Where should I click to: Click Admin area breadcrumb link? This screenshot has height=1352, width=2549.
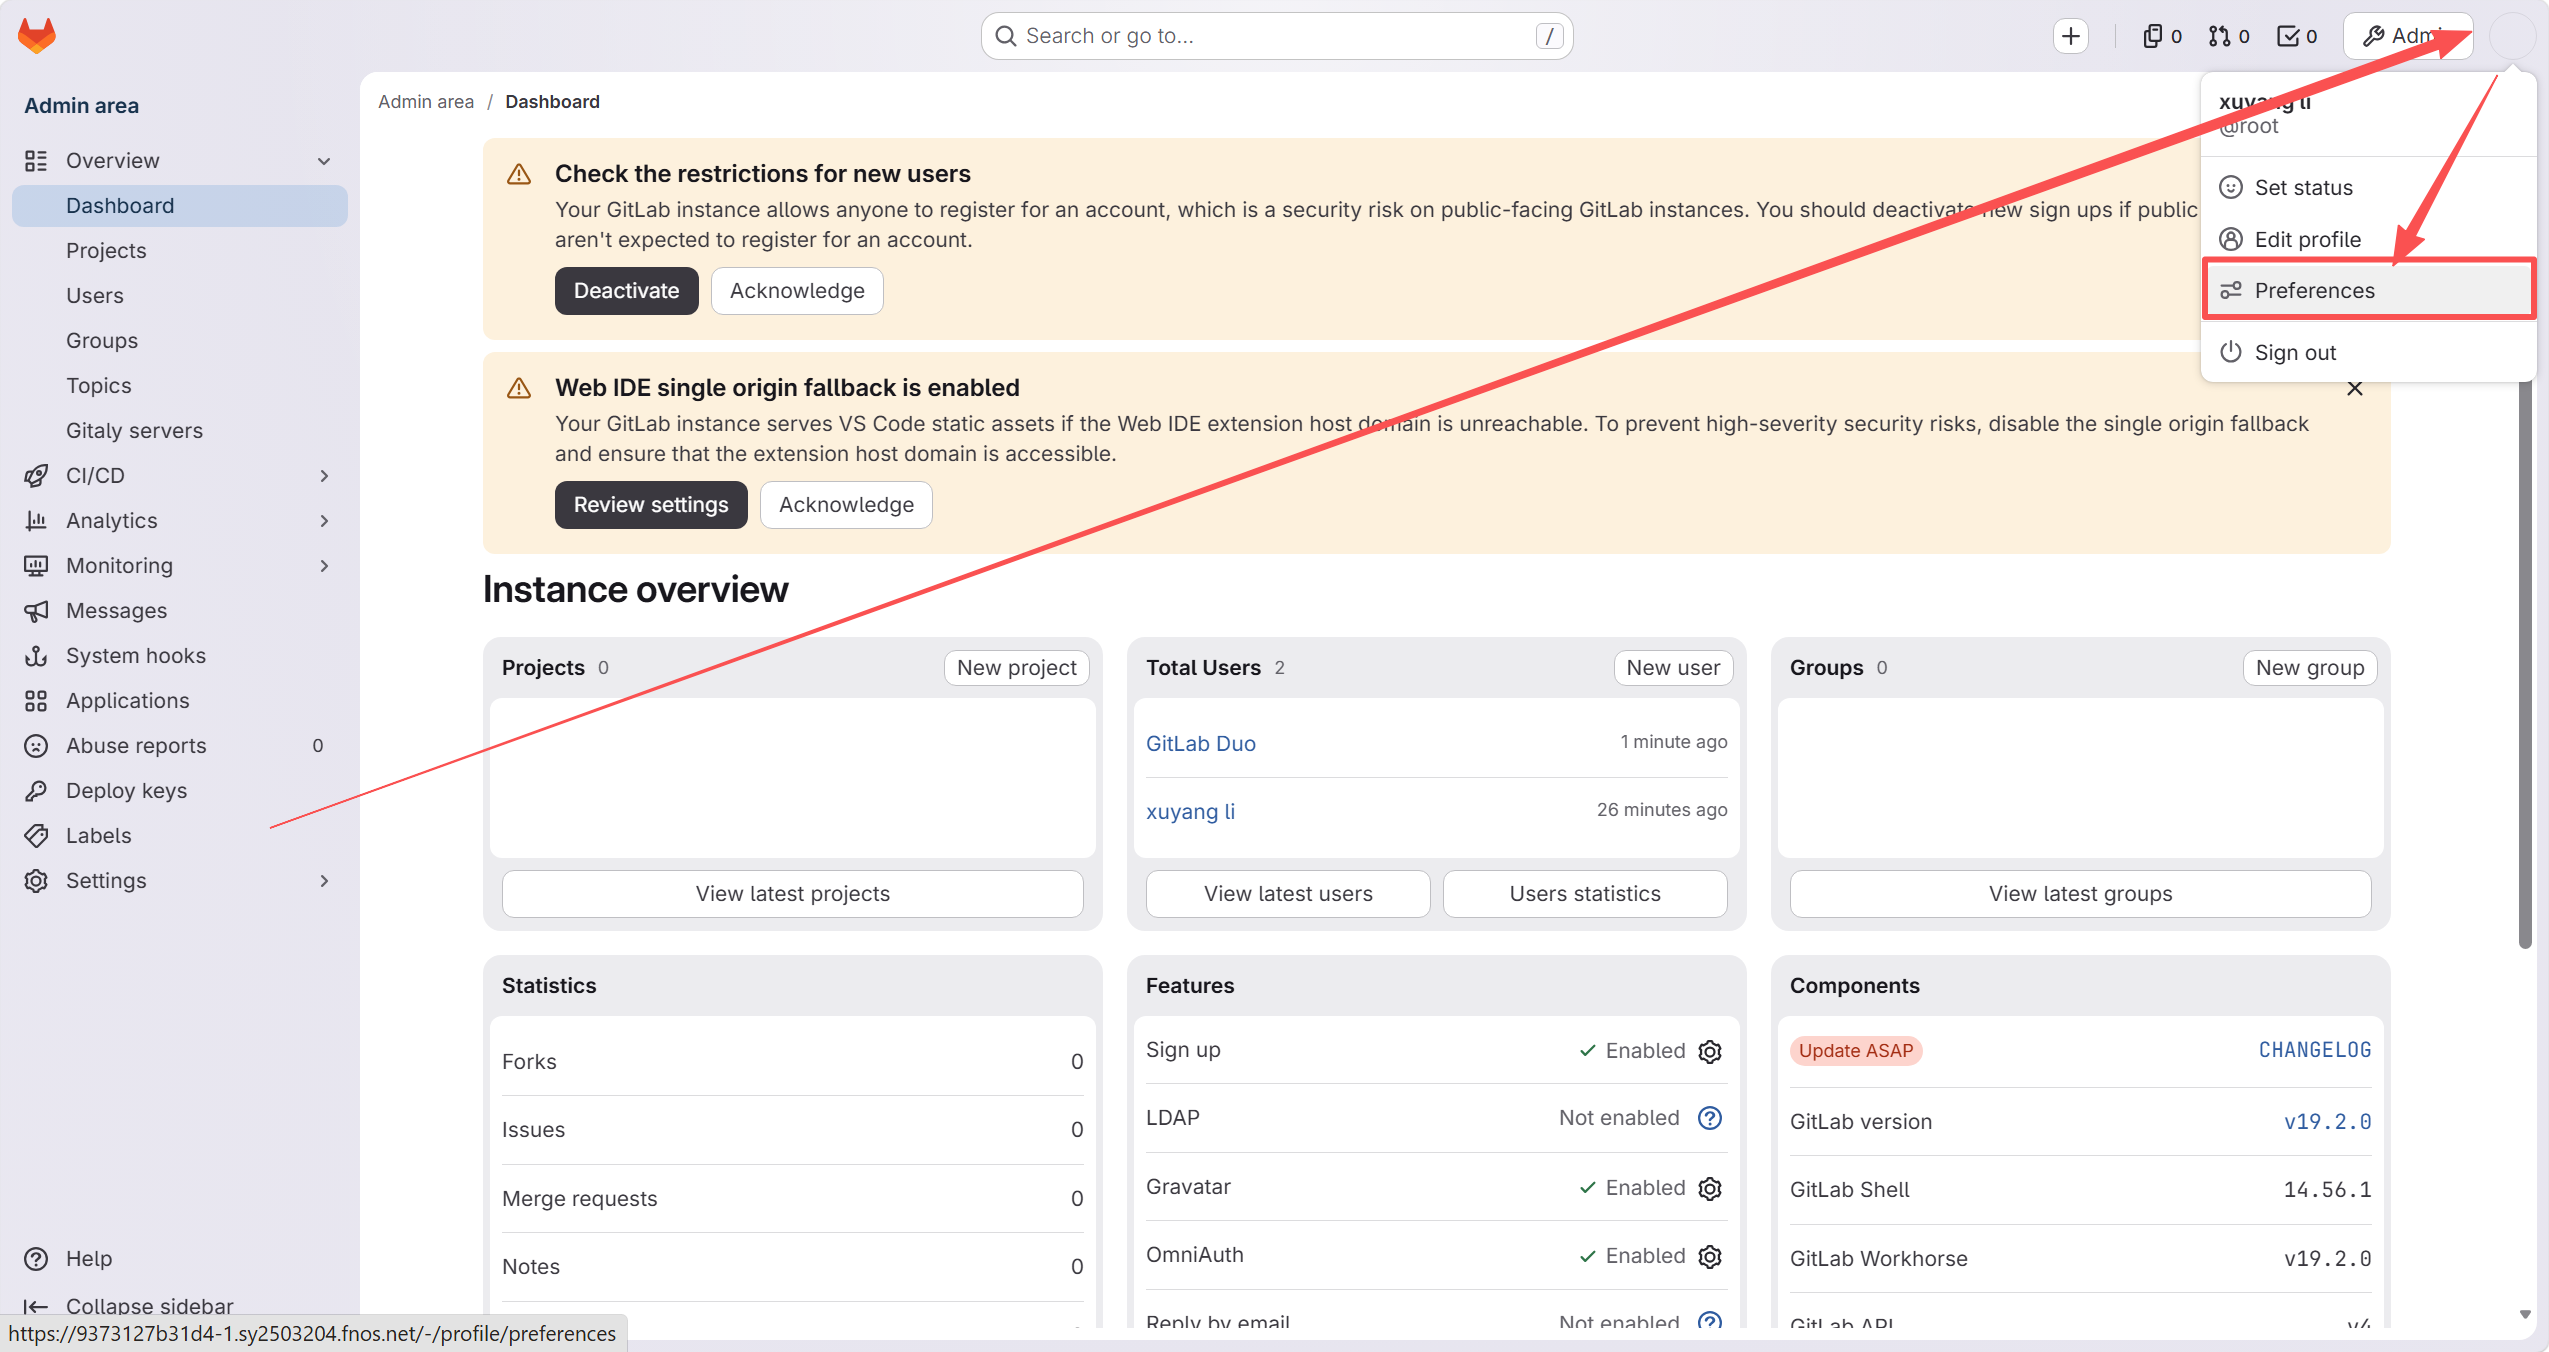[426, 102]
